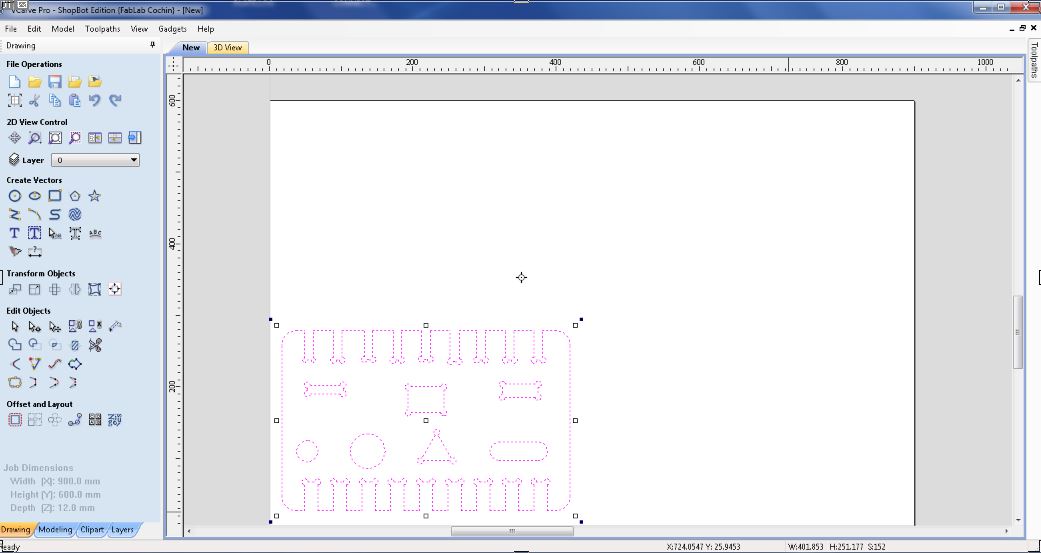The width and height of the screenshot is (1041, 553).
Task: Click the Save floppy disk icon
Action: tap(54, 82)
